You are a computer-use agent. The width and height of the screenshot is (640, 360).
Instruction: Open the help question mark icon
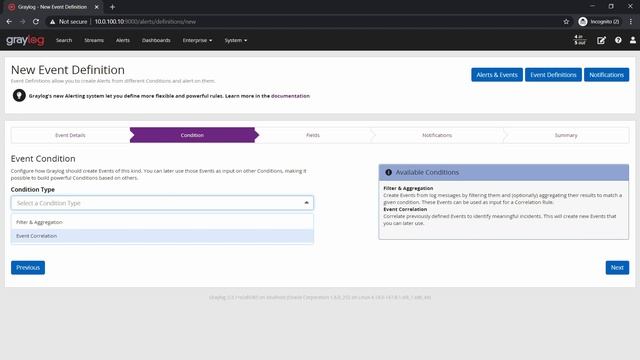(618, 40)
